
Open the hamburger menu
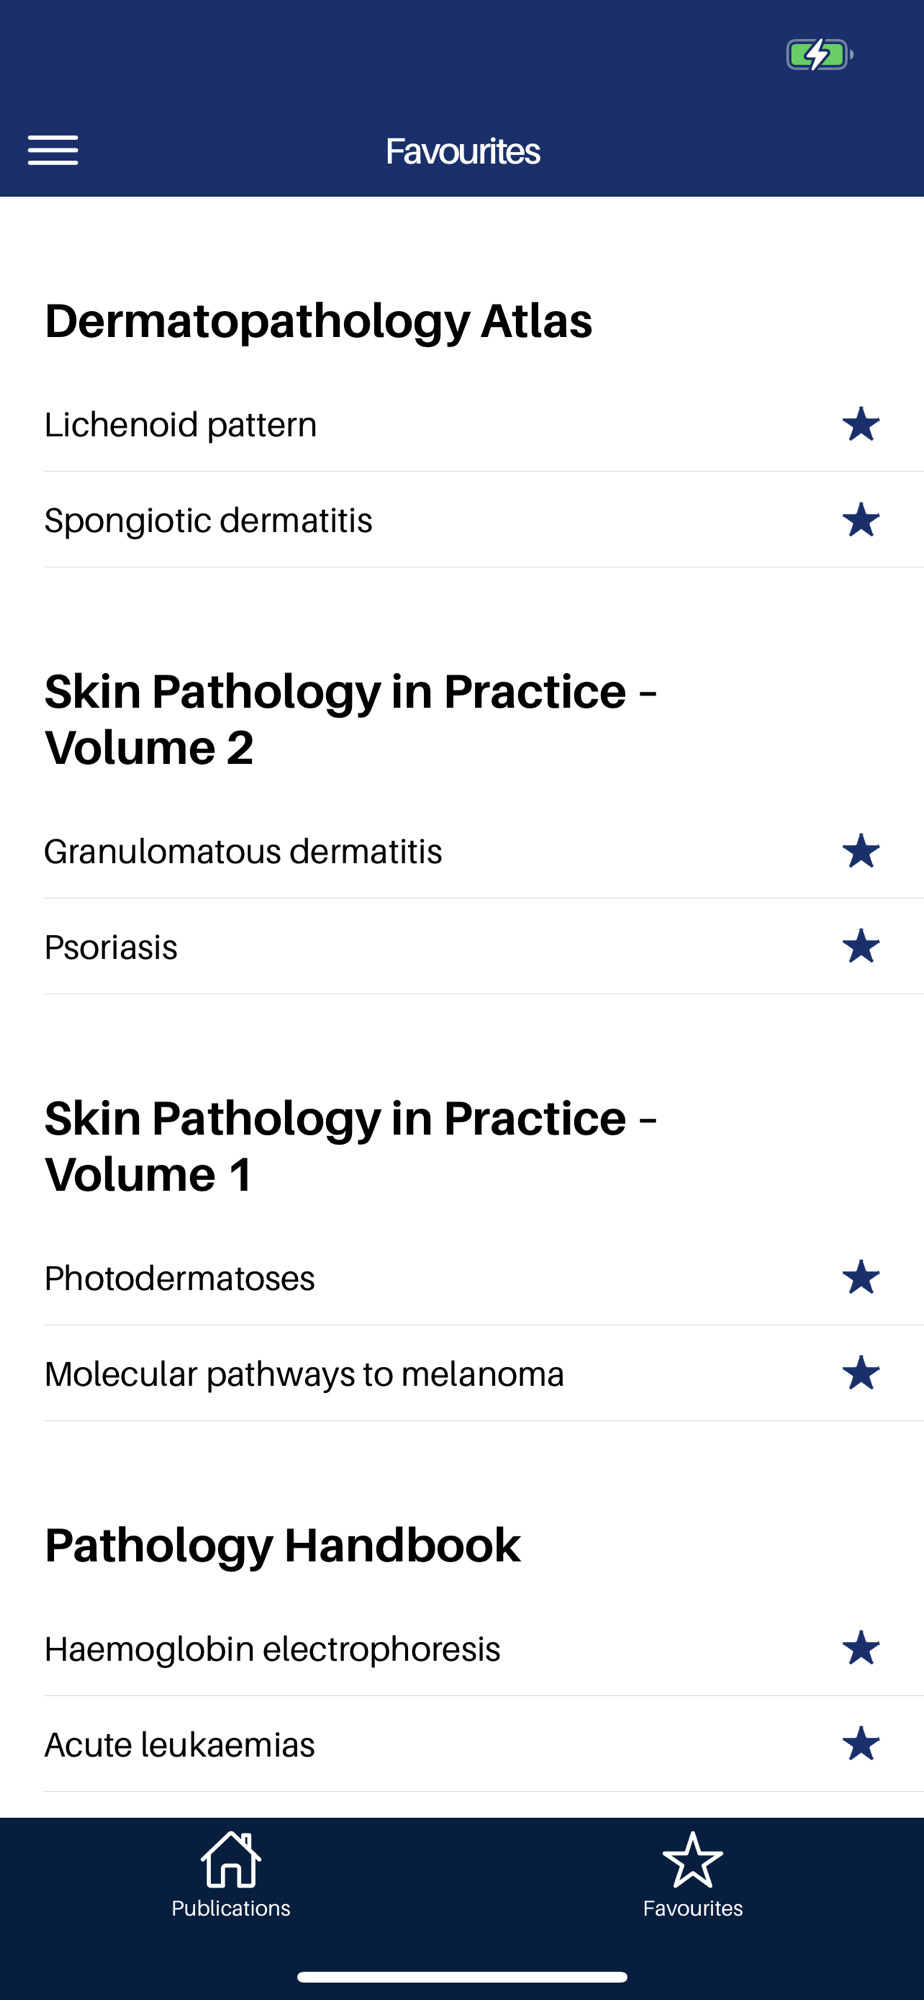point(53,150)
